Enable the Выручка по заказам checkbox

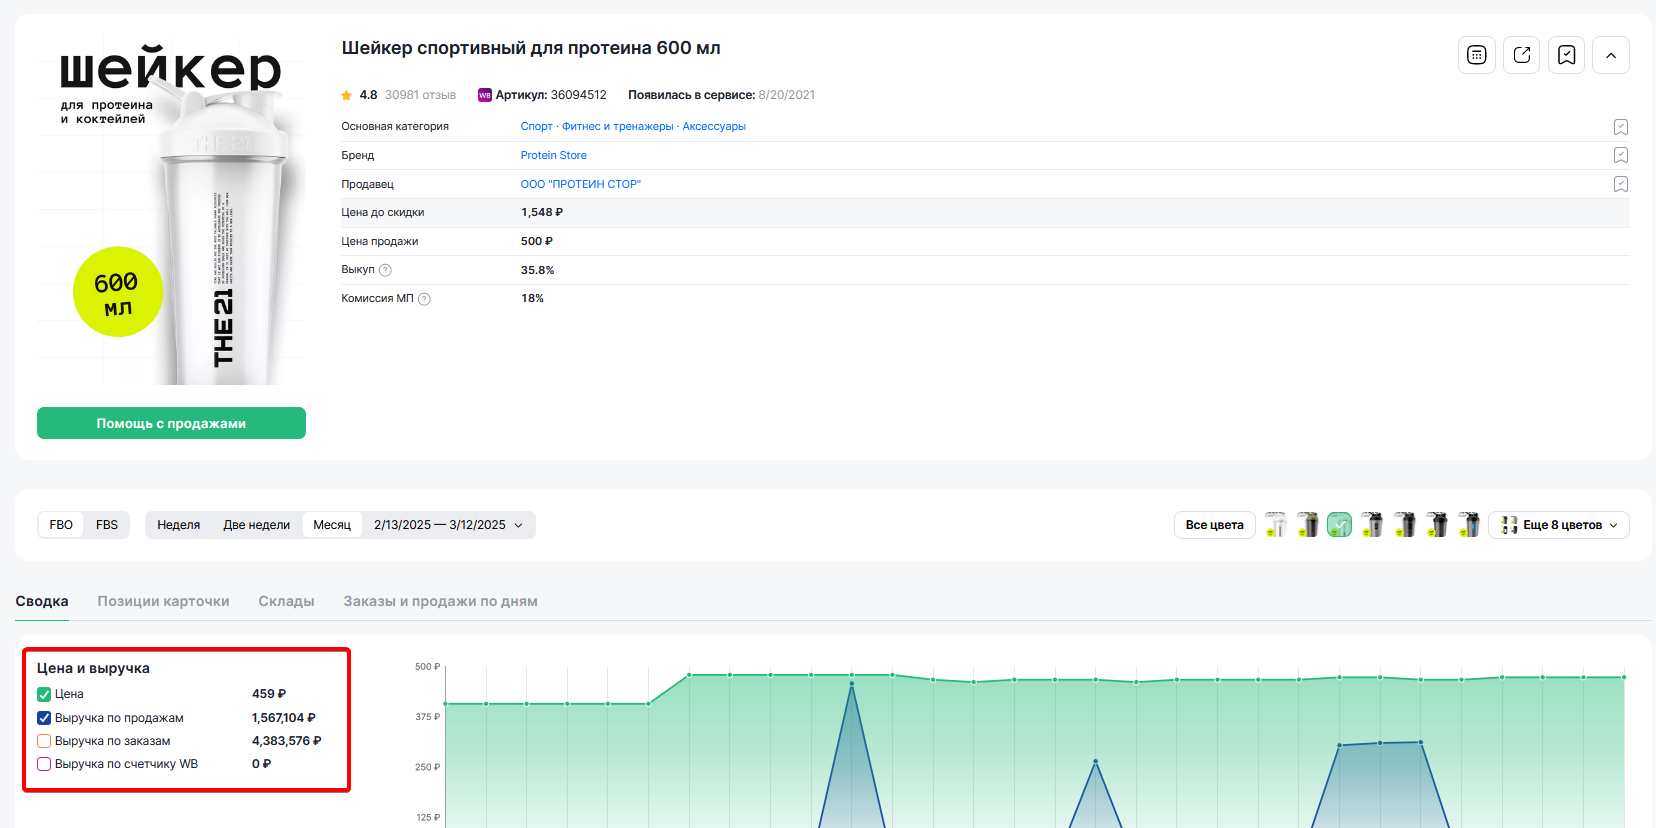pos(44,741)
